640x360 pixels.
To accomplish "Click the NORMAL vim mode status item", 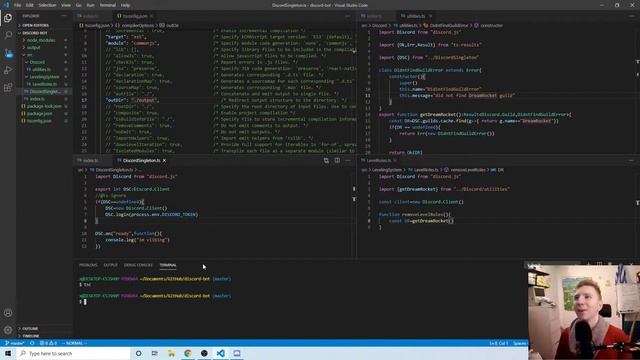I will [x=74, y=343].
